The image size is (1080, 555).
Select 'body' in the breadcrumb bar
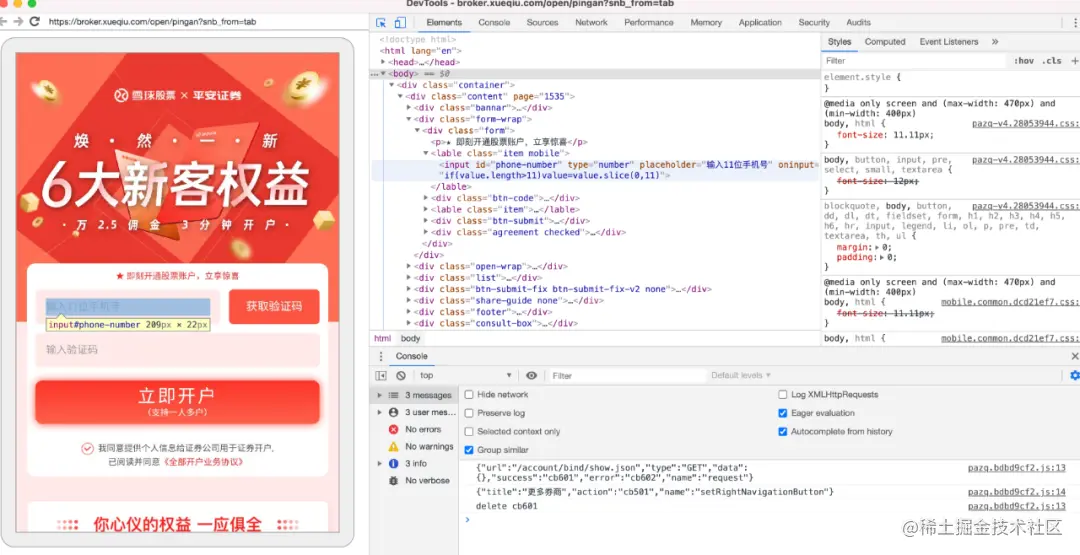click(x=411, y=339)
